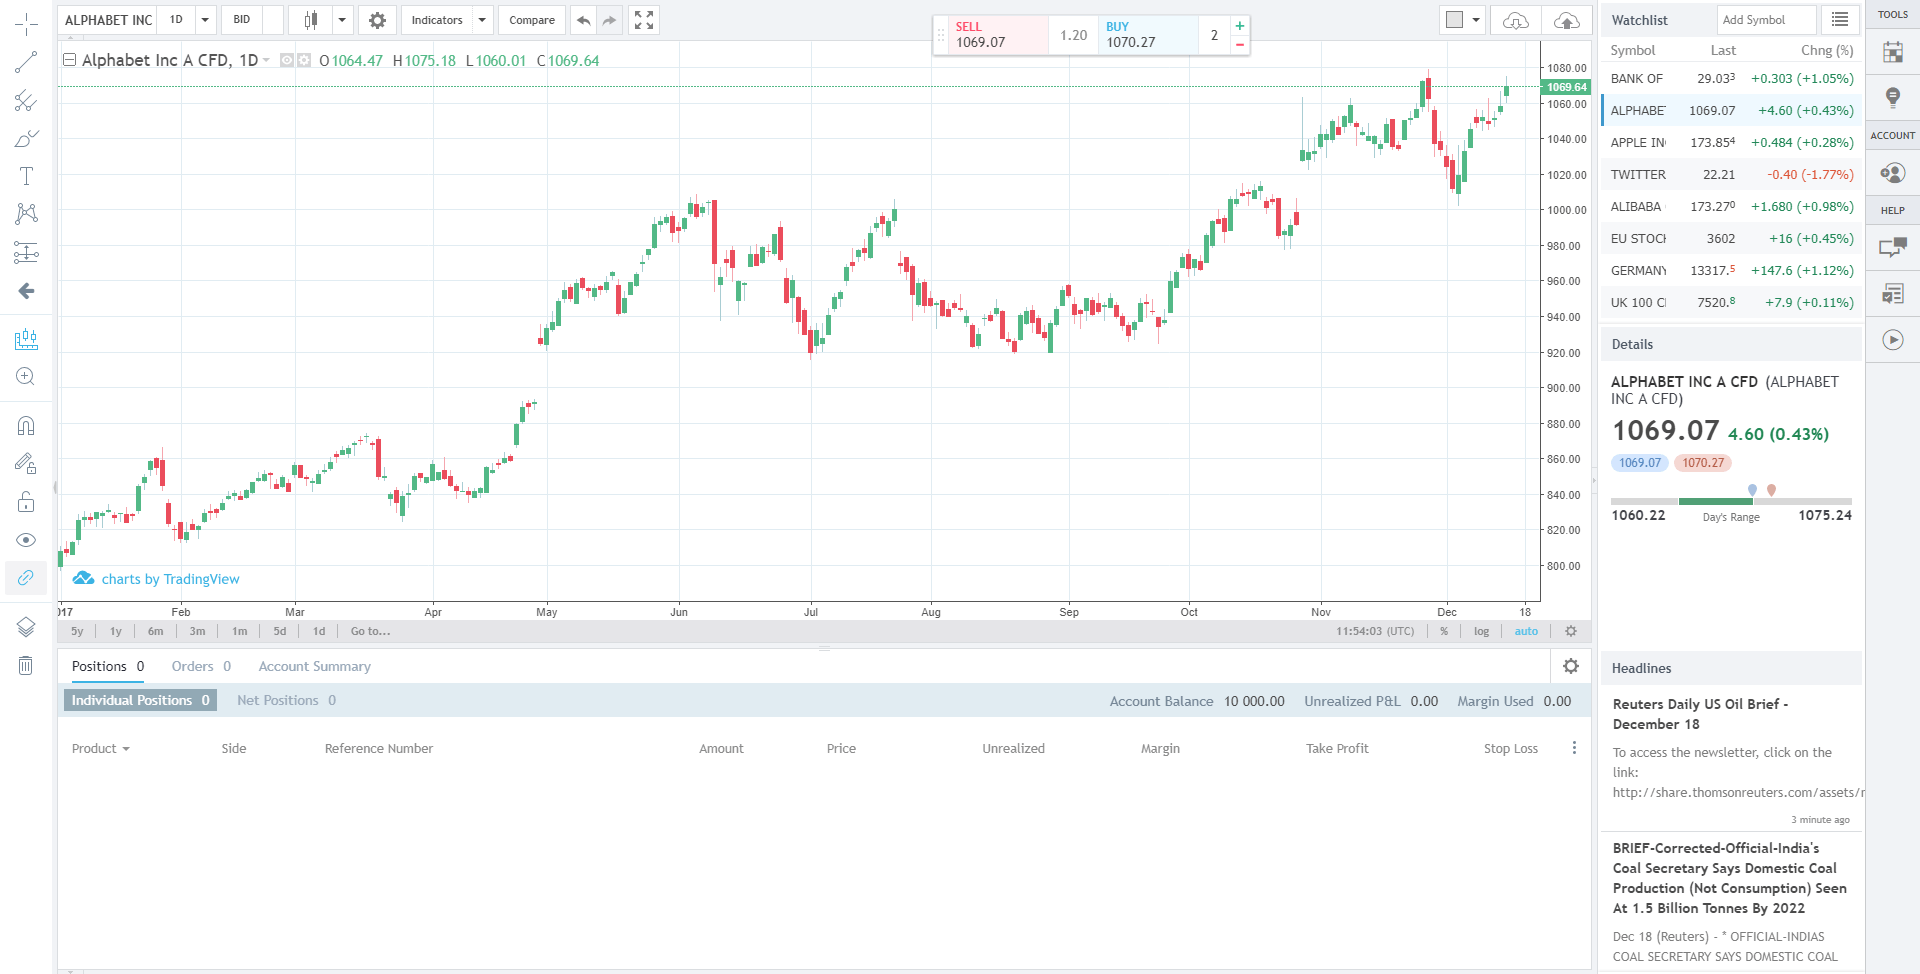Select the forecast and measurement tool
Image resolution: width=1920 pixels, height=974 pixels.
[26, 252]
